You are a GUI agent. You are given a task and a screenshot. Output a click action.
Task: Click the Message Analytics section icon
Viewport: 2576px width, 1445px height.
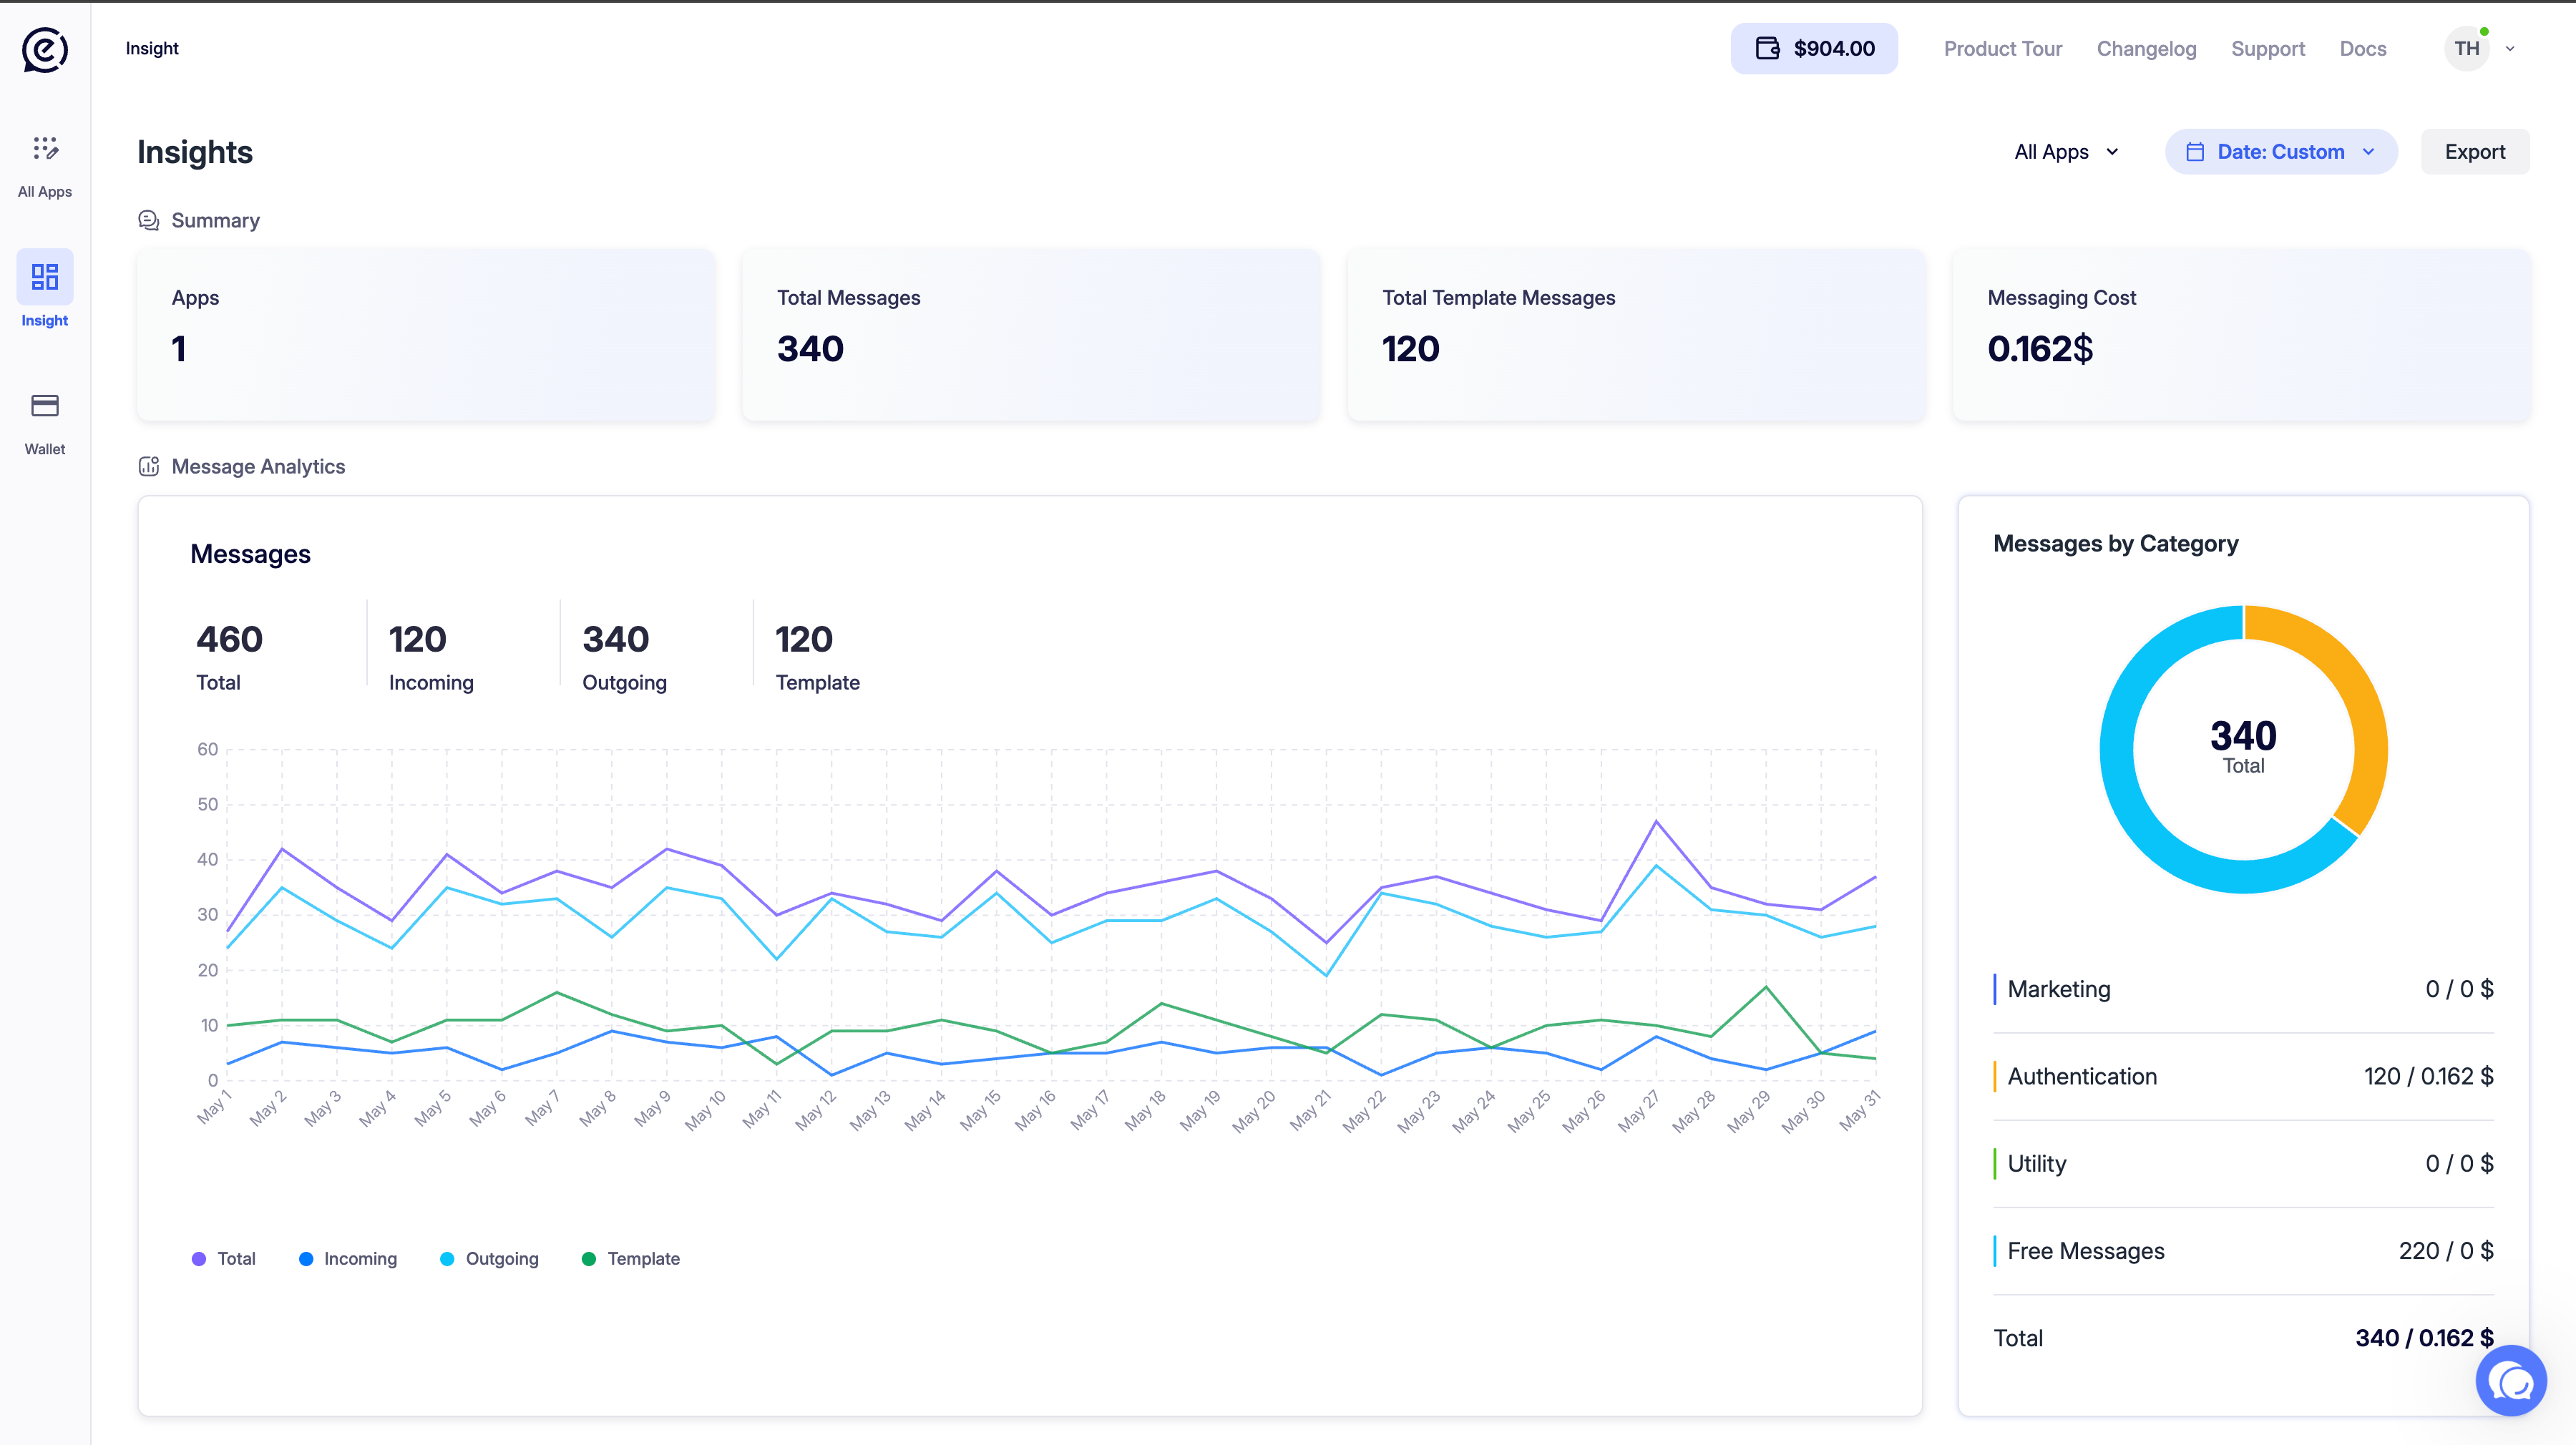coord(149,466)
